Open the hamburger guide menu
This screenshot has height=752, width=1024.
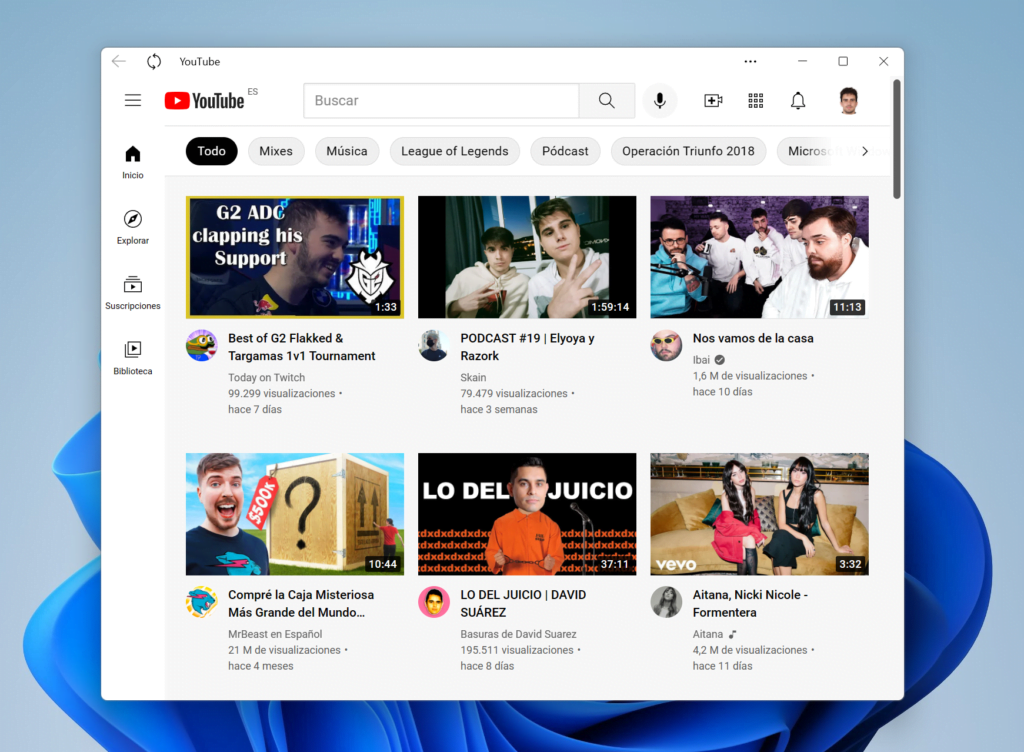click(x=133, y=100)
